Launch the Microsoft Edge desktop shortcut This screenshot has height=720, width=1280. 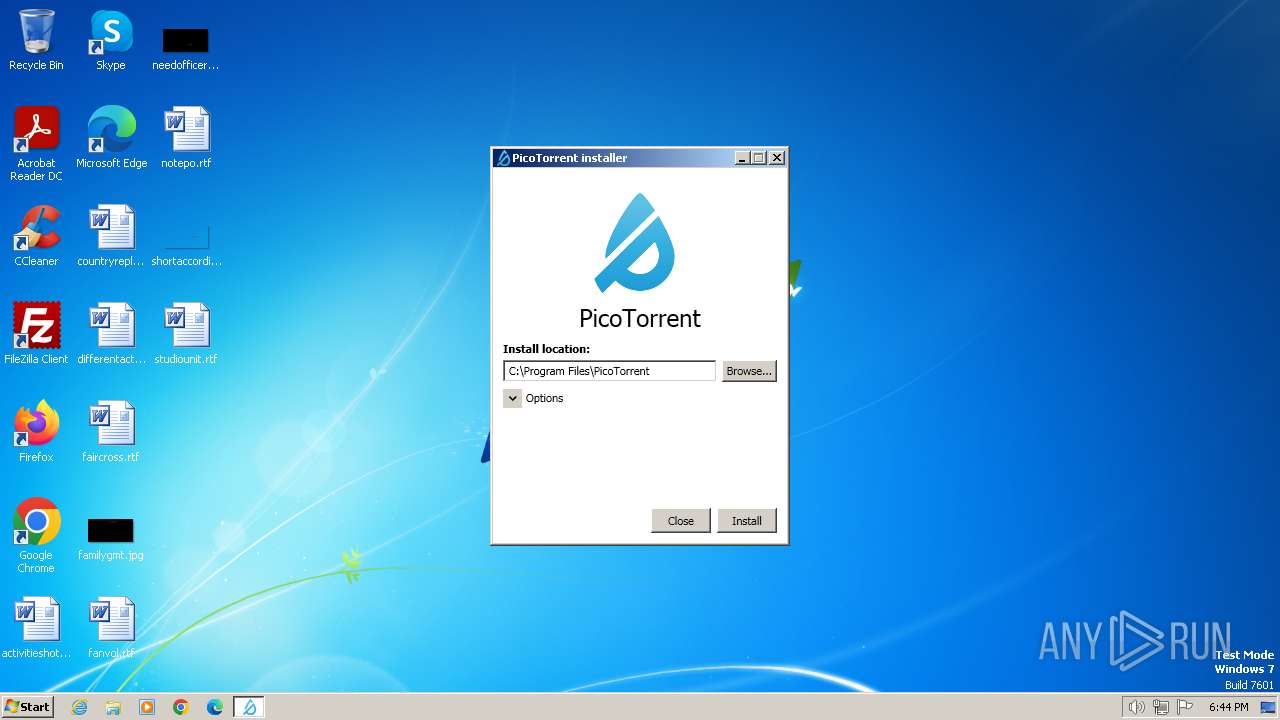point(111,138)
